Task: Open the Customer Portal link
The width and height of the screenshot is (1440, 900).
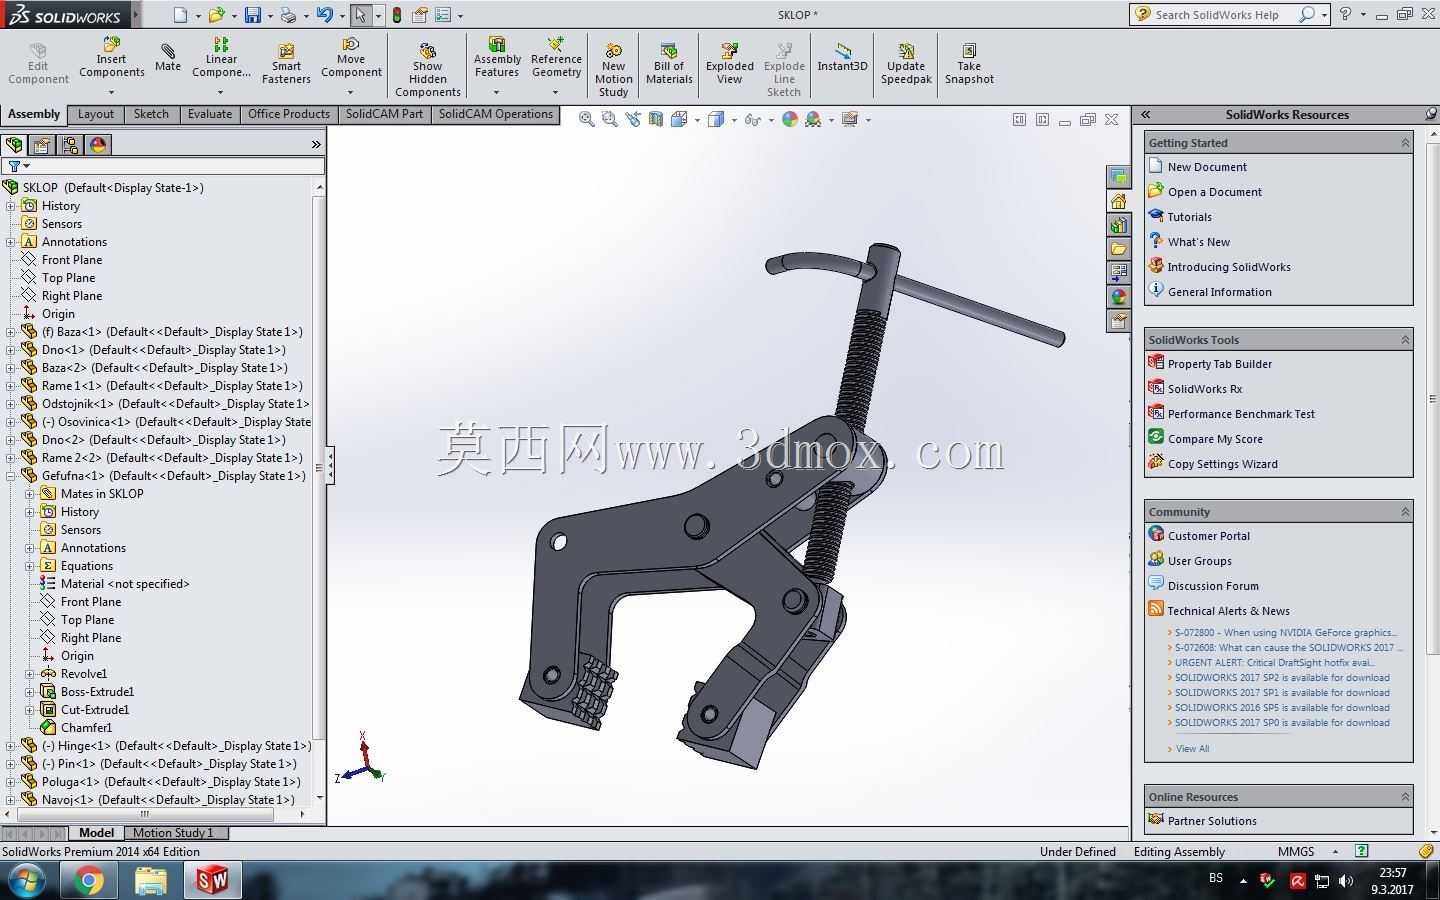Action: click(1208, 536)
